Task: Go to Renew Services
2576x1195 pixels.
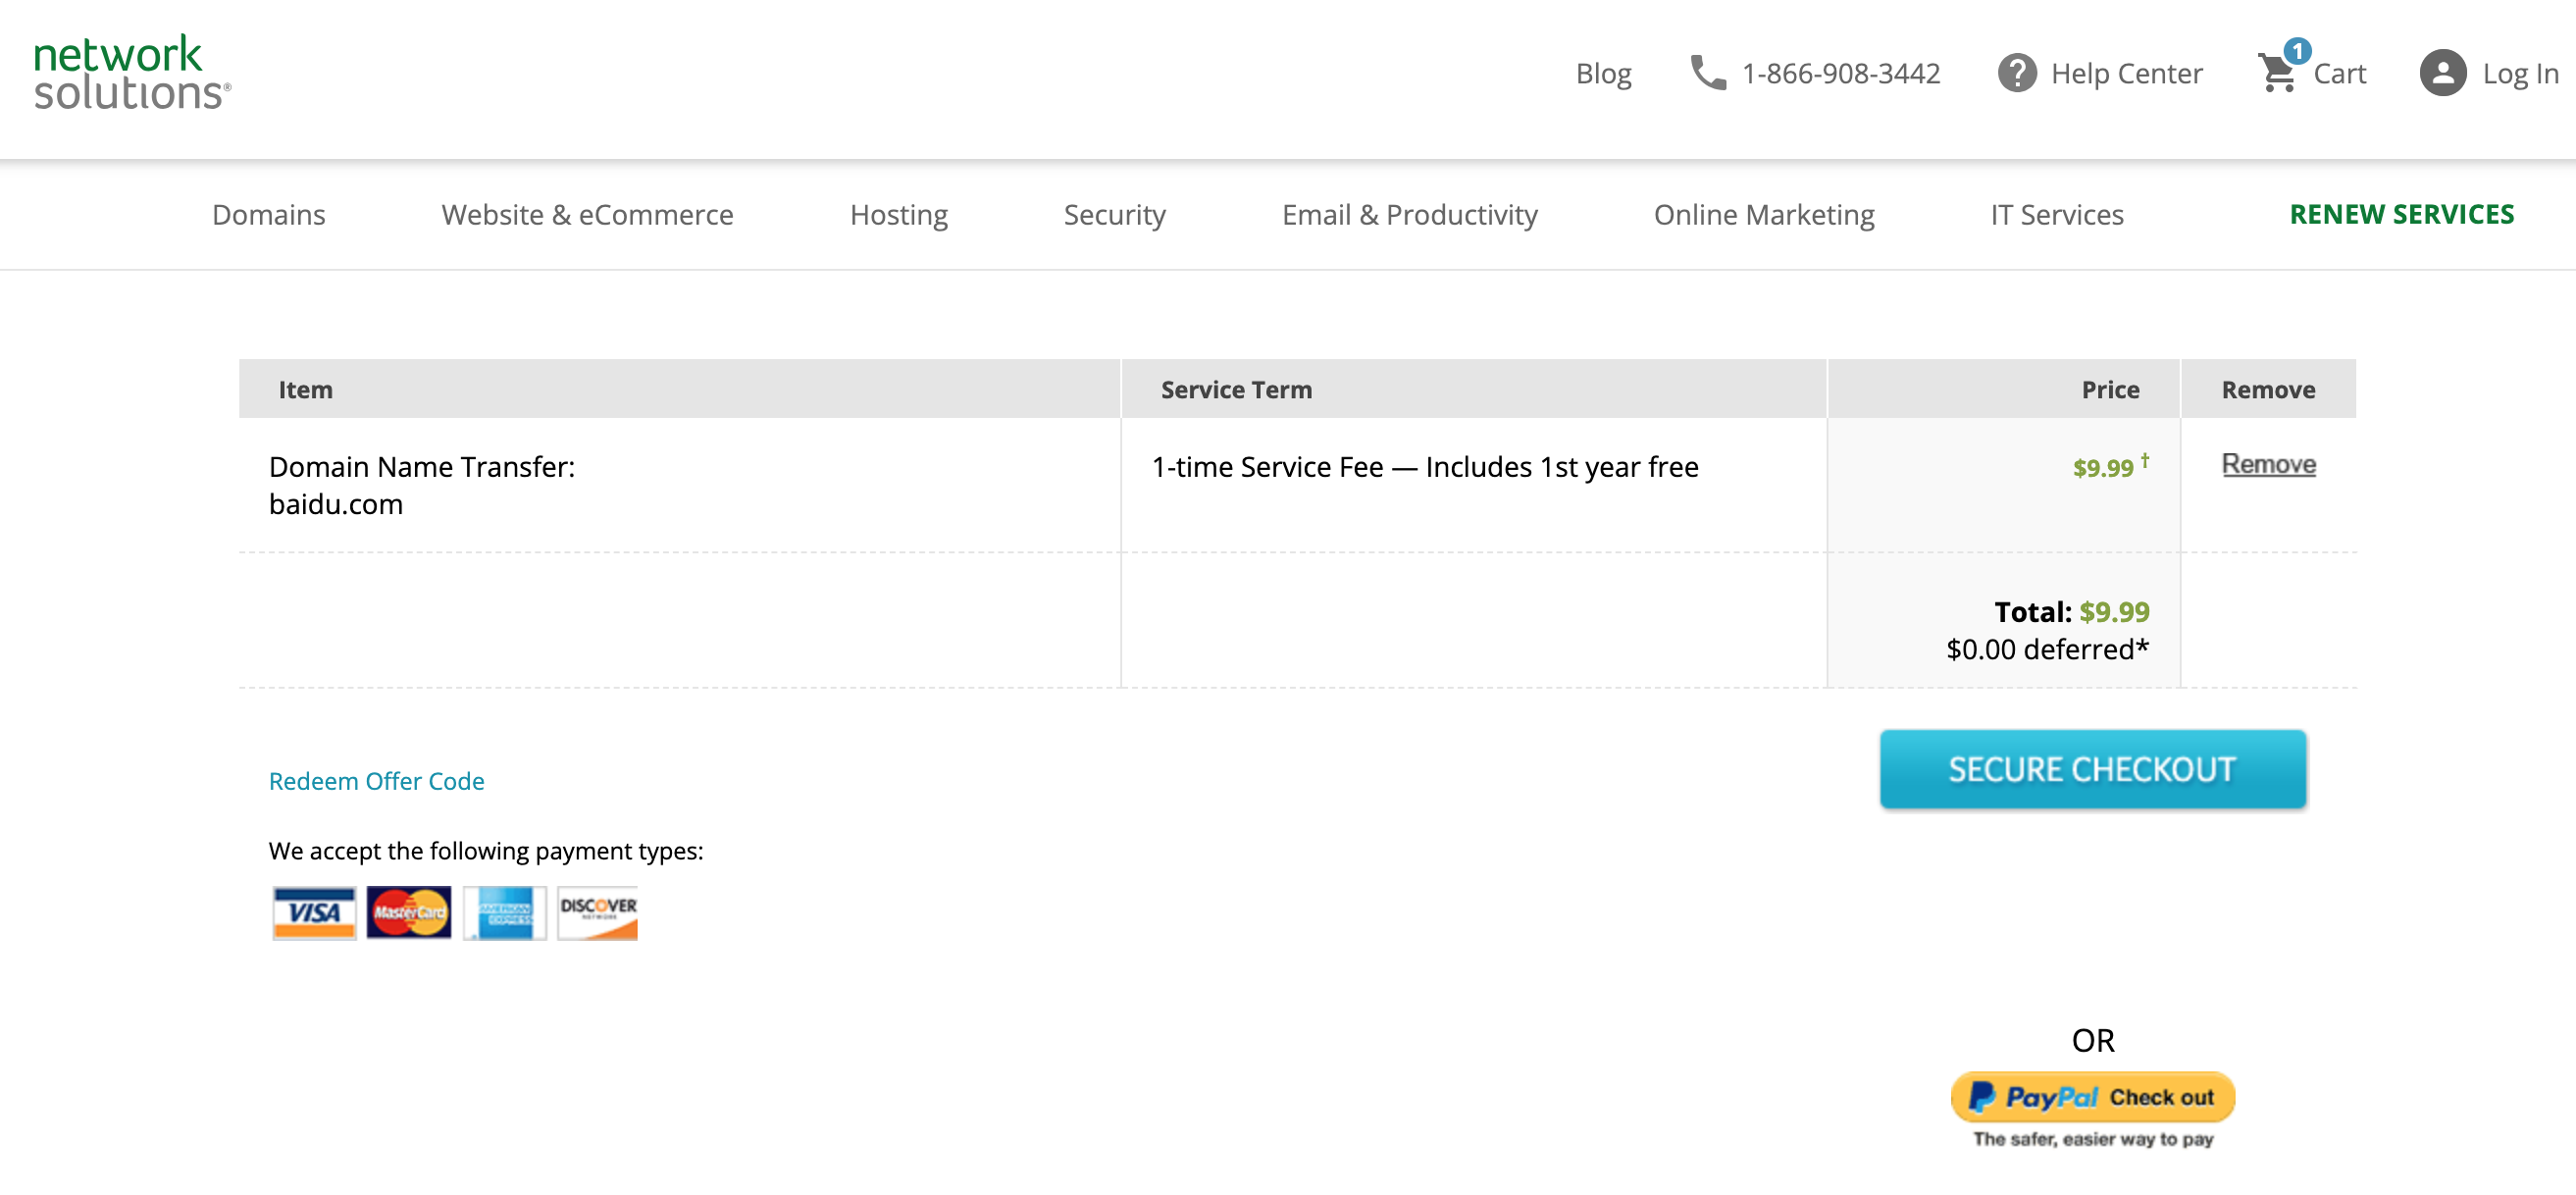Action: pos(2400,214)
